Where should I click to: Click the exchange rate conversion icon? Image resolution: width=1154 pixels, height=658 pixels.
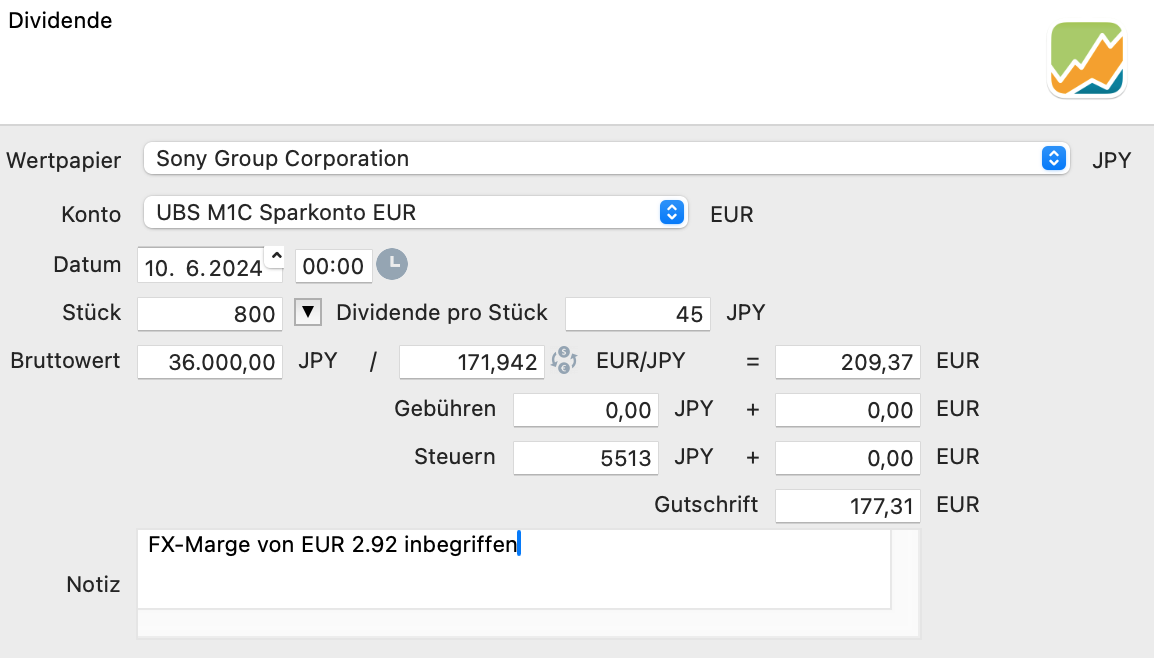click(564, 361)
